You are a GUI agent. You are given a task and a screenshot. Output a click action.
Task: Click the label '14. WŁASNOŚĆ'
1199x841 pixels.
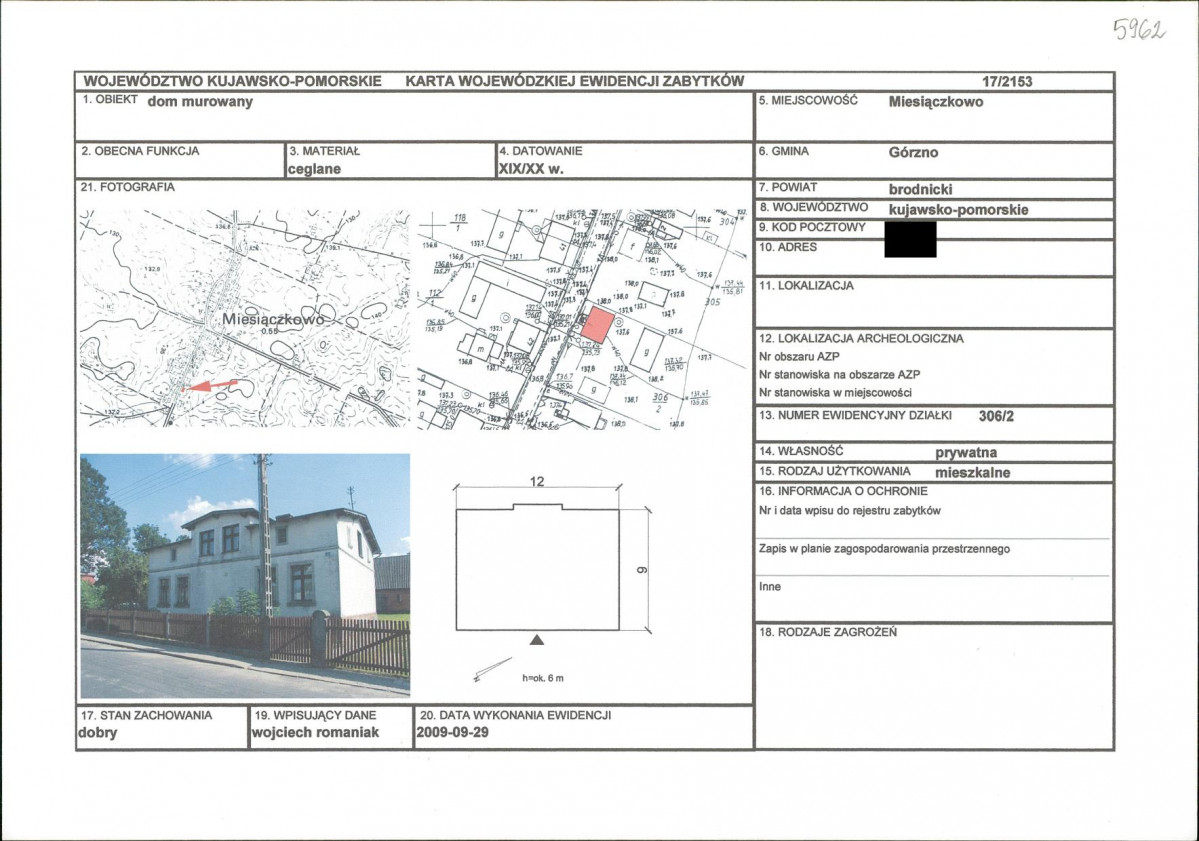(801, 451)
